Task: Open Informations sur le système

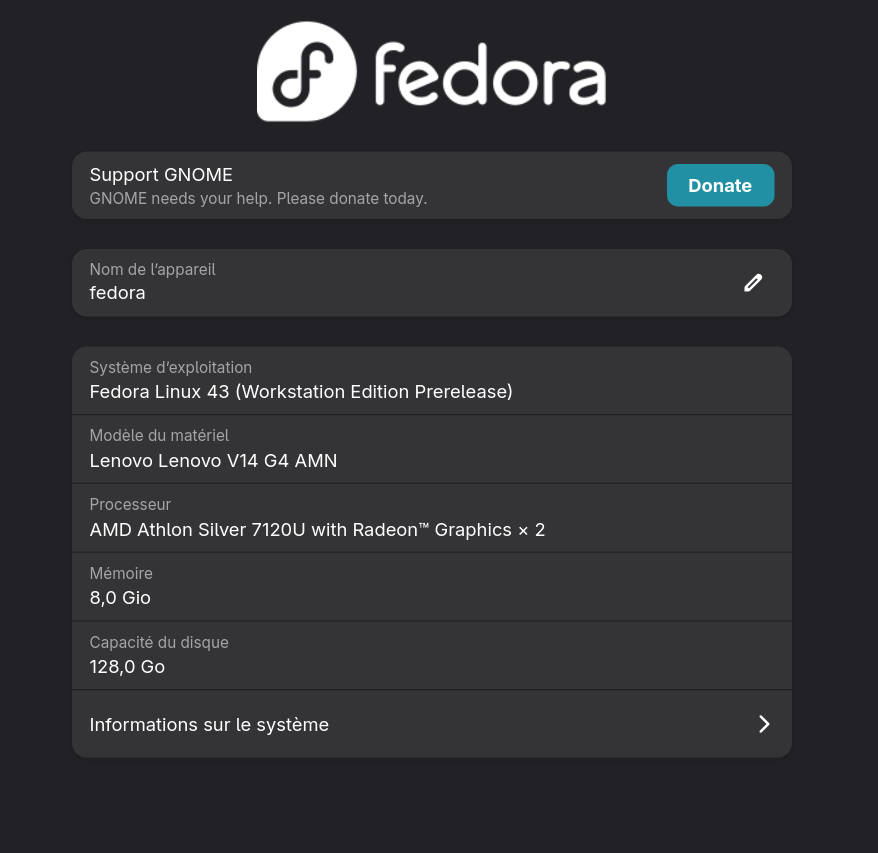Action: point(209,724)
